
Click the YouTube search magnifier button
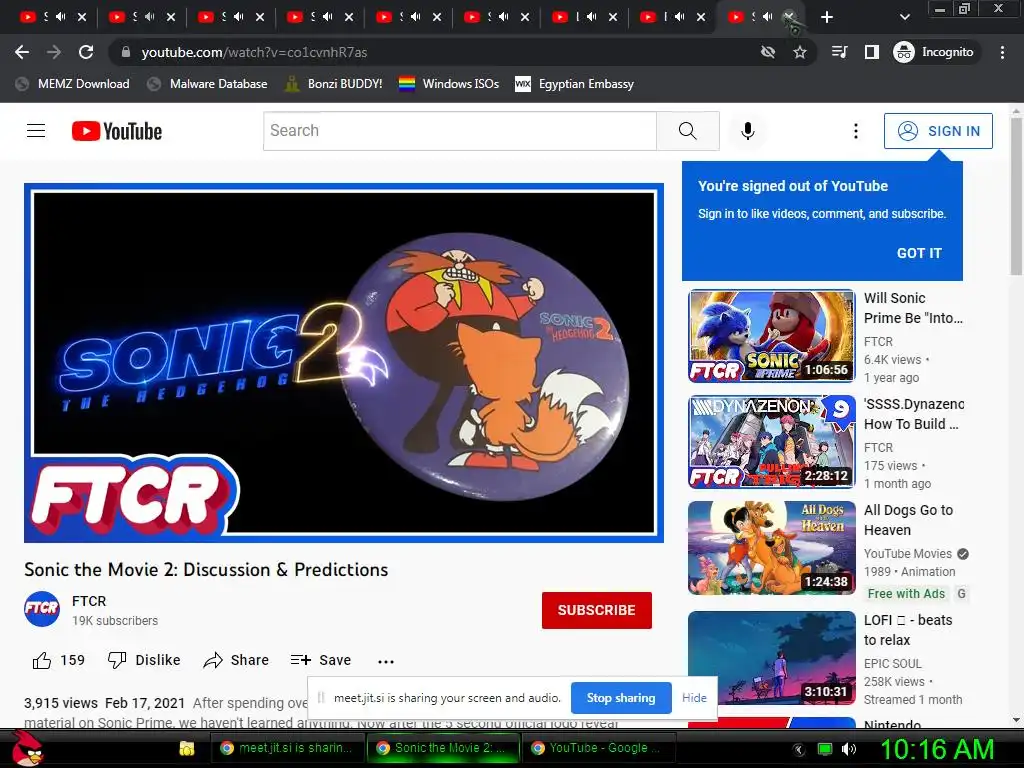click(688, 131)
